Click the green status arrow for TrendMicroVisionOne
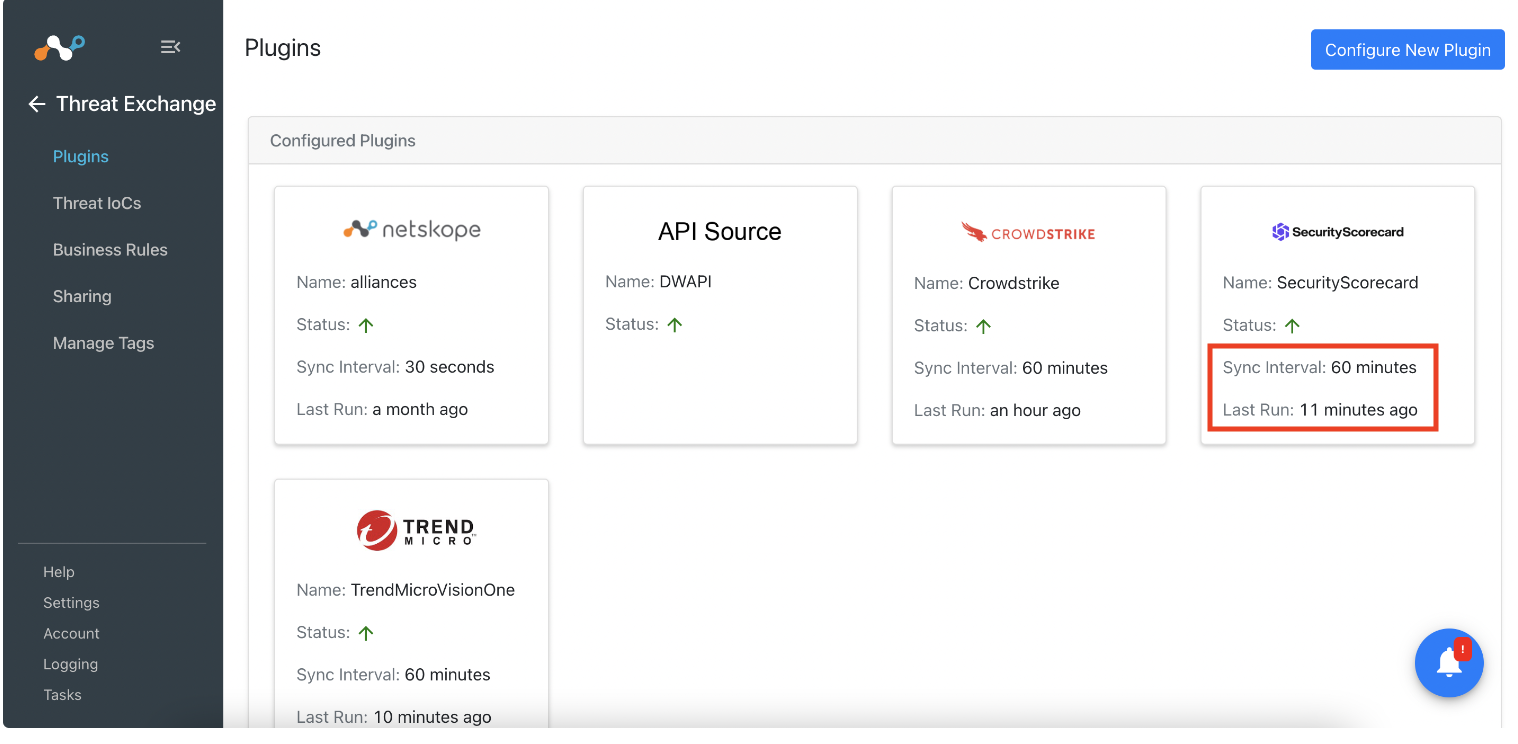The width and height of the screenshot is (1518, 744). [366, 633]
